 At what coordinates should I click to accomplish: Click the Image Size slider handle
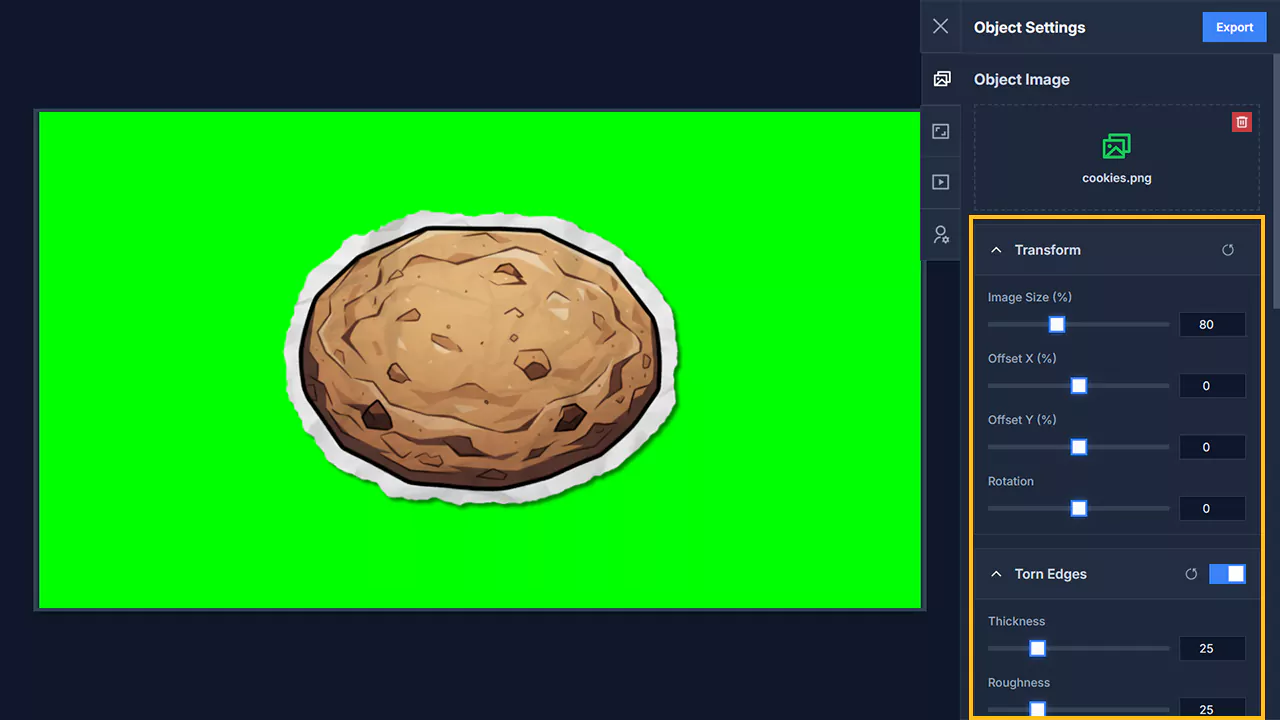coord(1057,324)
